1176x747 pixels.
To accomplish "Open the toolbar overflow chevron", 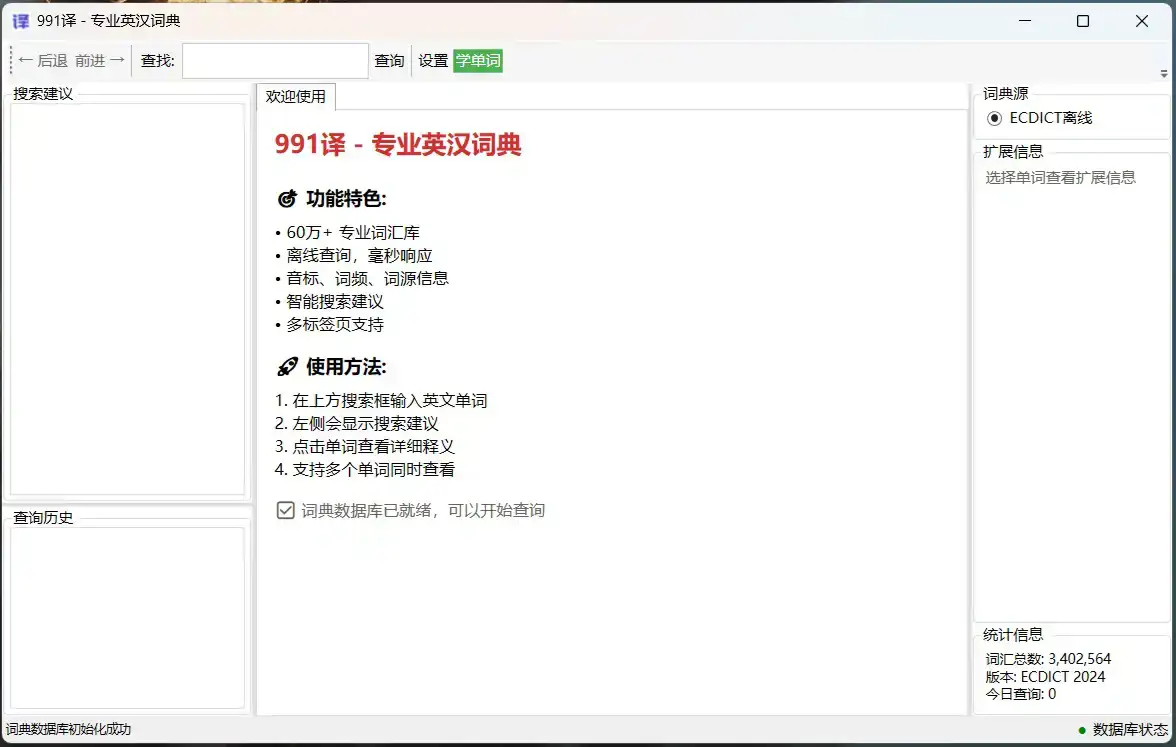I will [1164, 71].
